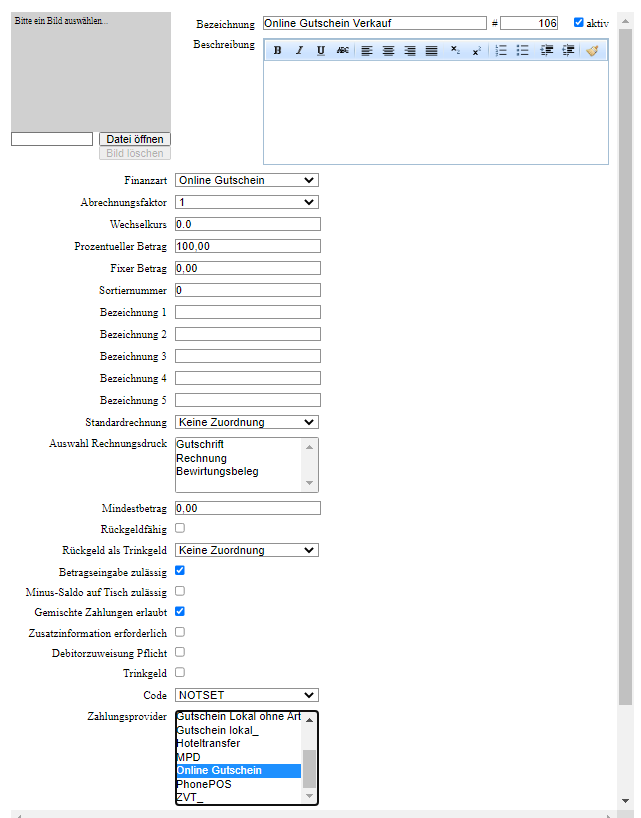
Task: Apply superscript formatting
Action: coord(477,51)
